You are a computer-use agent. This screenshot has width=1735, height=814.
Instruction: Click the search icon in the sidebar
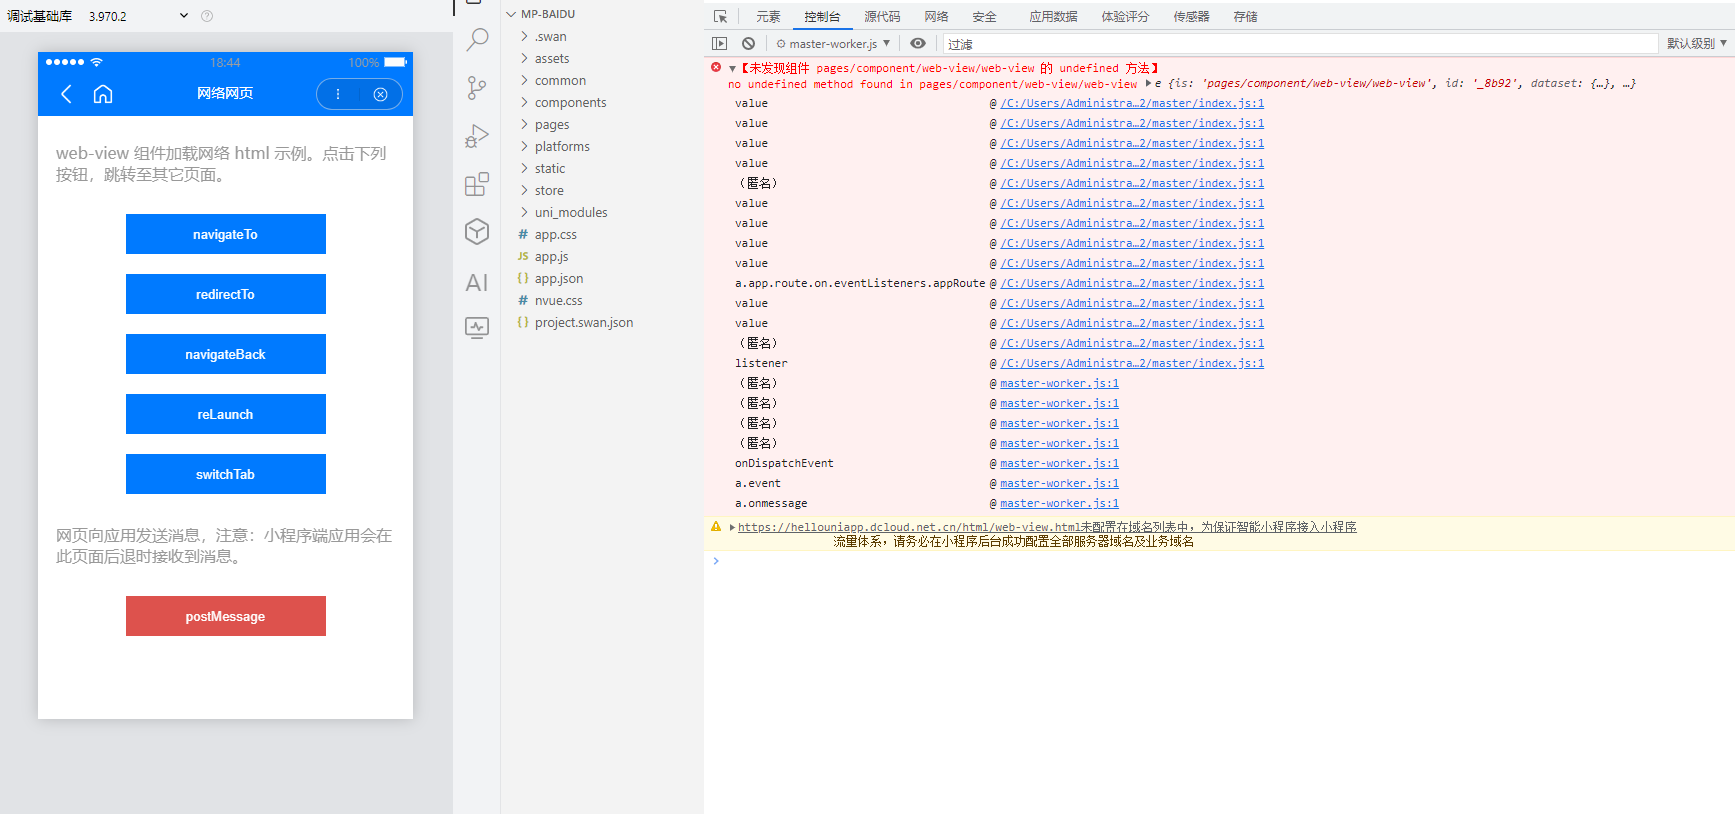coord(477,40)
